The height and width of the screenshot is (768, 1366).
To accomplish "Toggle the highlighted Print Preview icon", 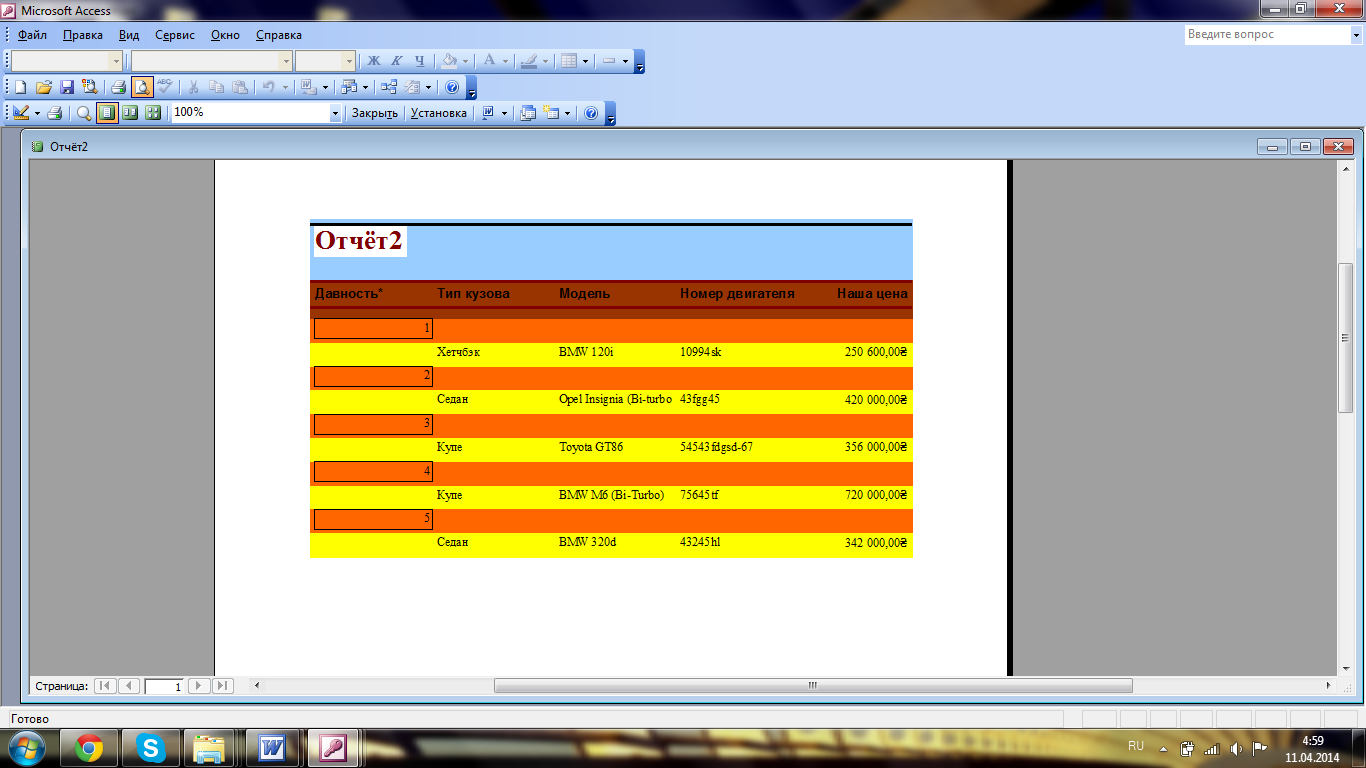I will [141, 87].
